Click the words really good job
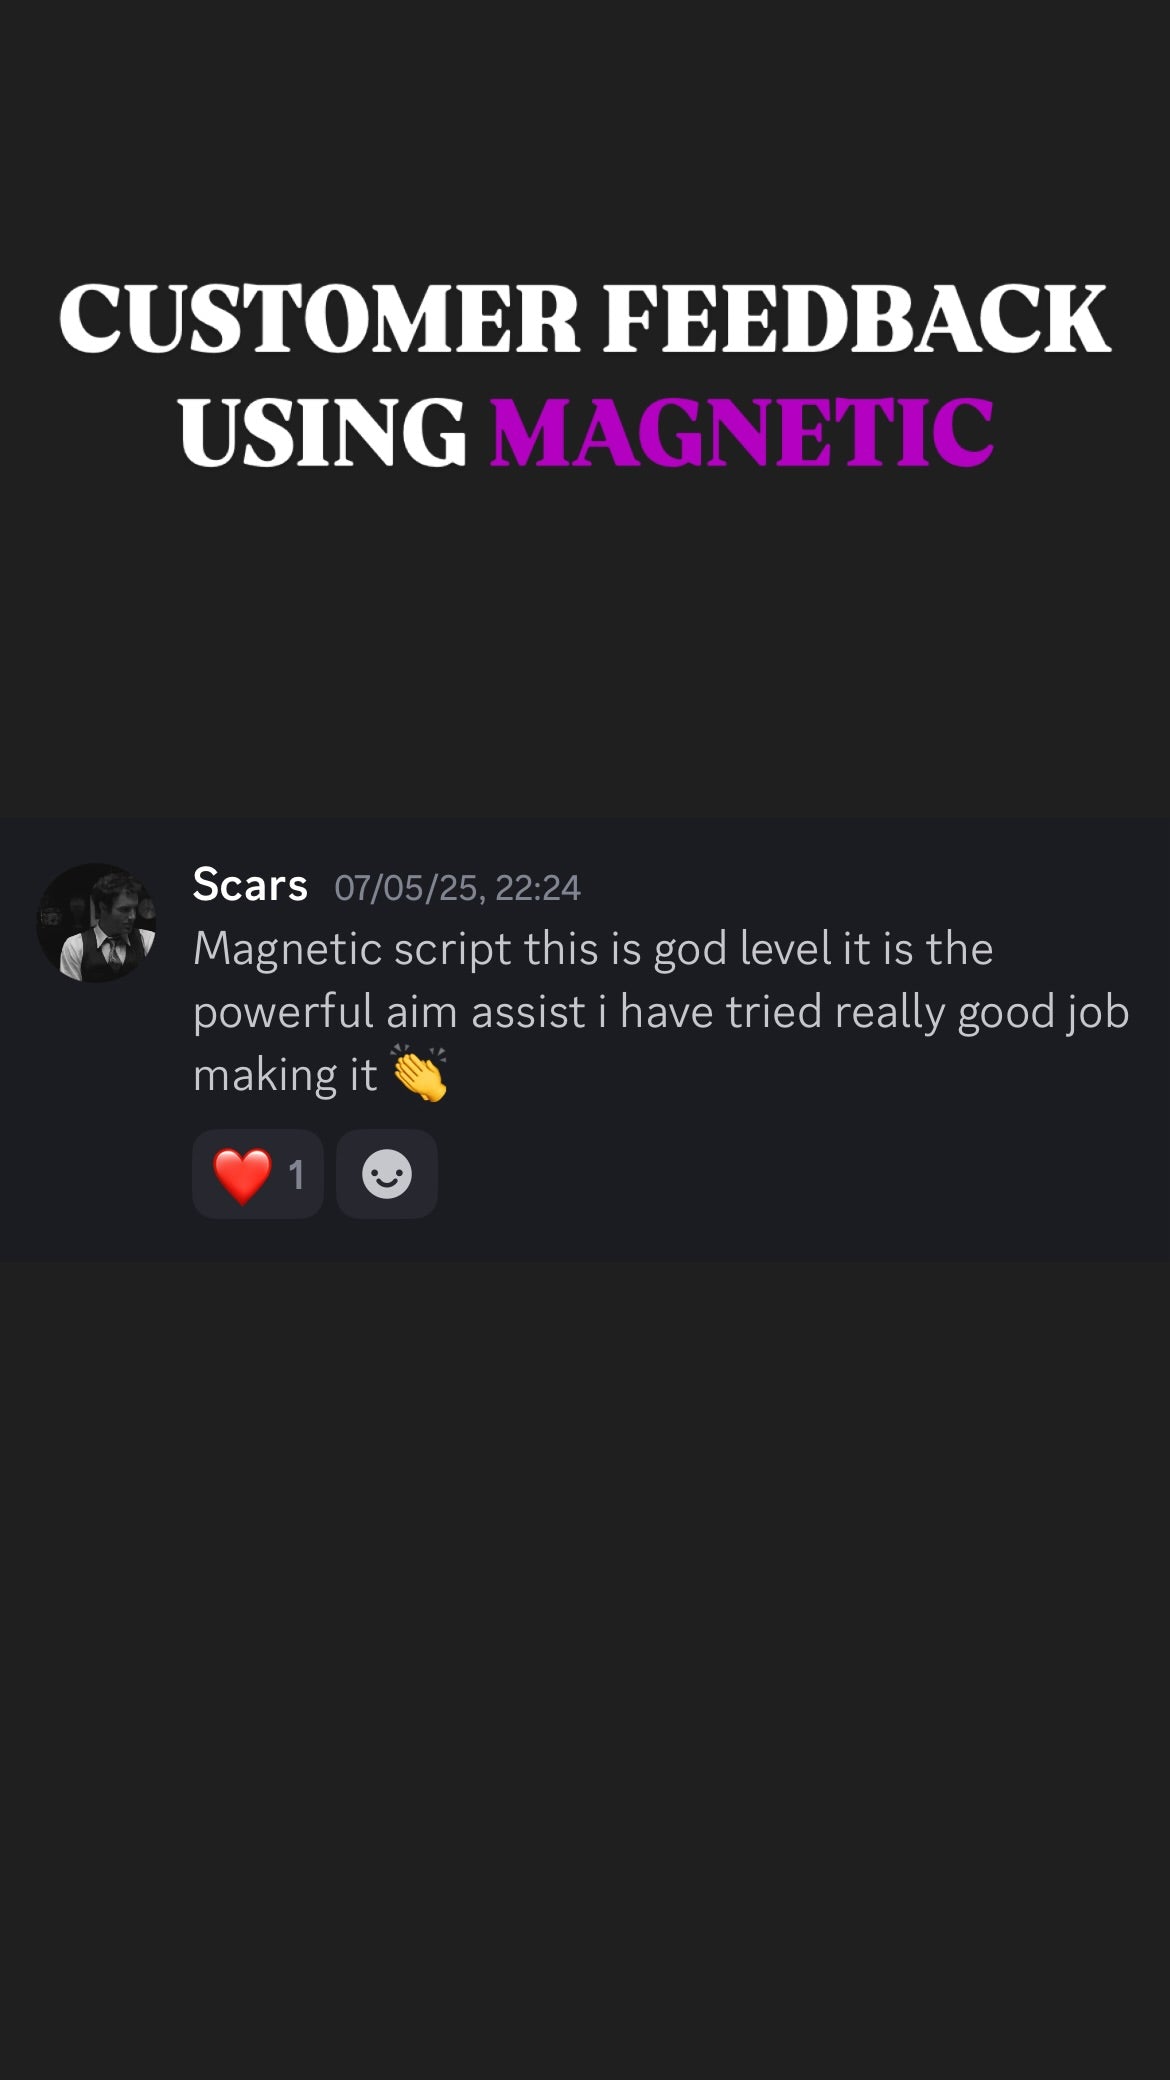Image resolution: width=1170 pixels, height=2080 pixels. coord(982,1012)
